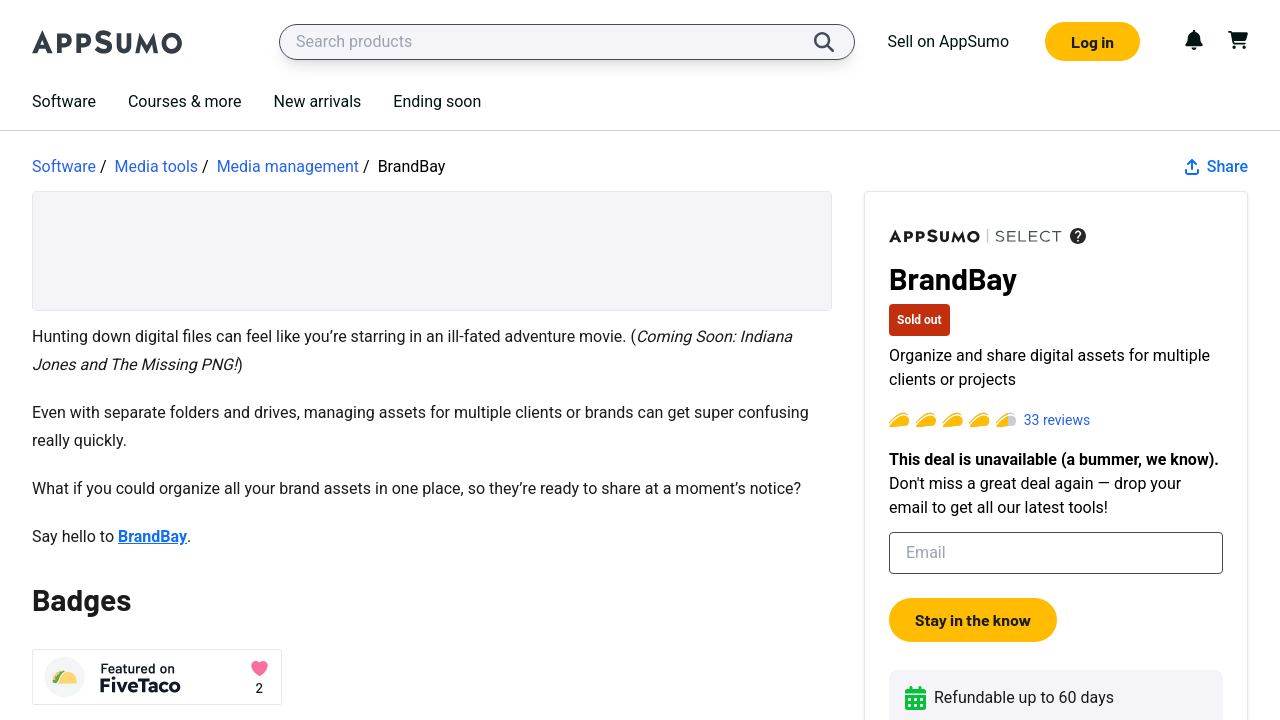1280x720 pixels.
Task: Click the Share icon
Action: [x=1192, y=167]
